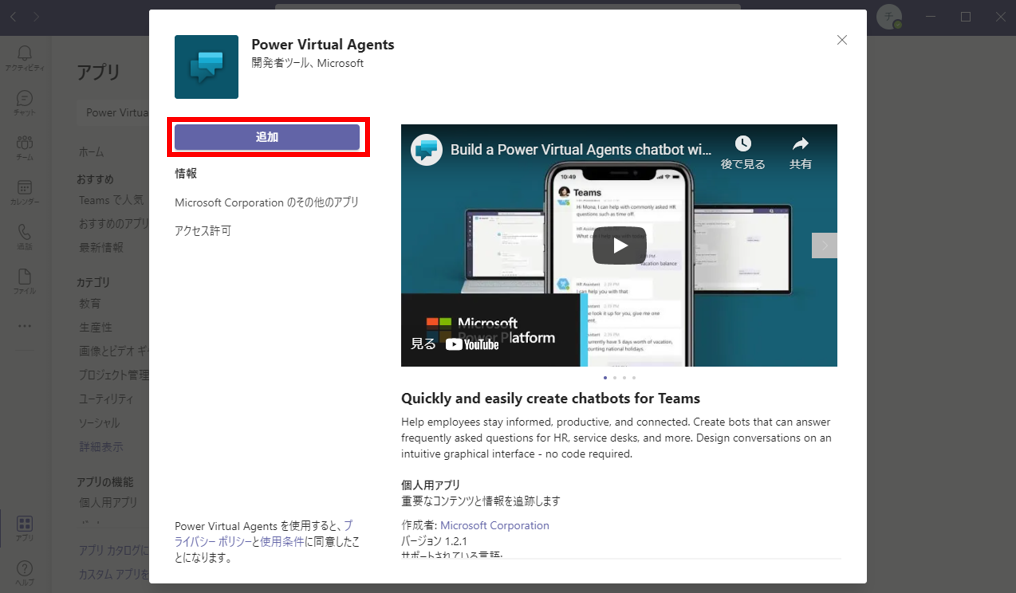
Task: Click the 見る label on the video
Action: pyautogui.click(x=423, y=344)
